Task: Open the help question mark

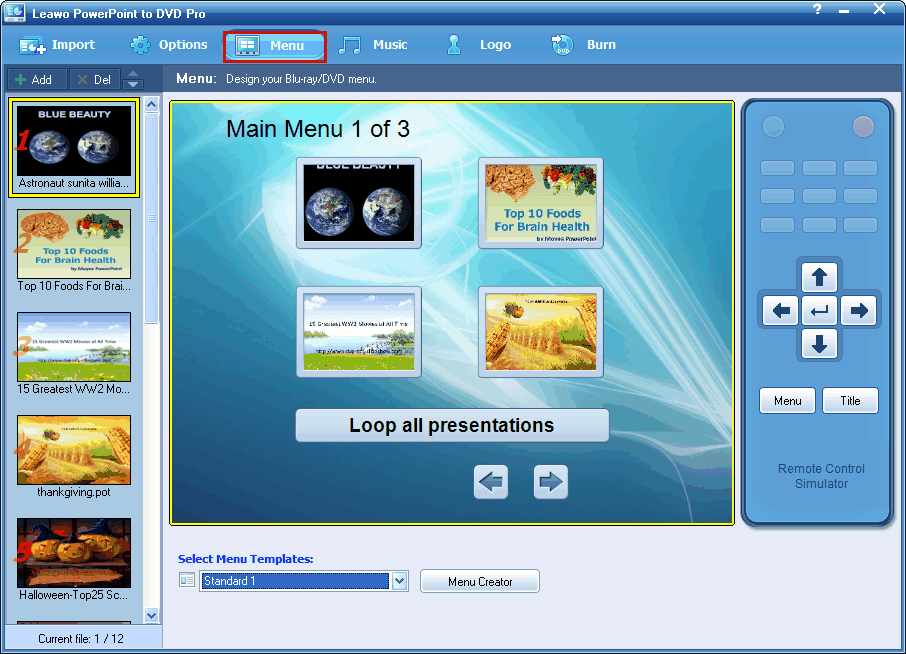Action: point(816,9)
